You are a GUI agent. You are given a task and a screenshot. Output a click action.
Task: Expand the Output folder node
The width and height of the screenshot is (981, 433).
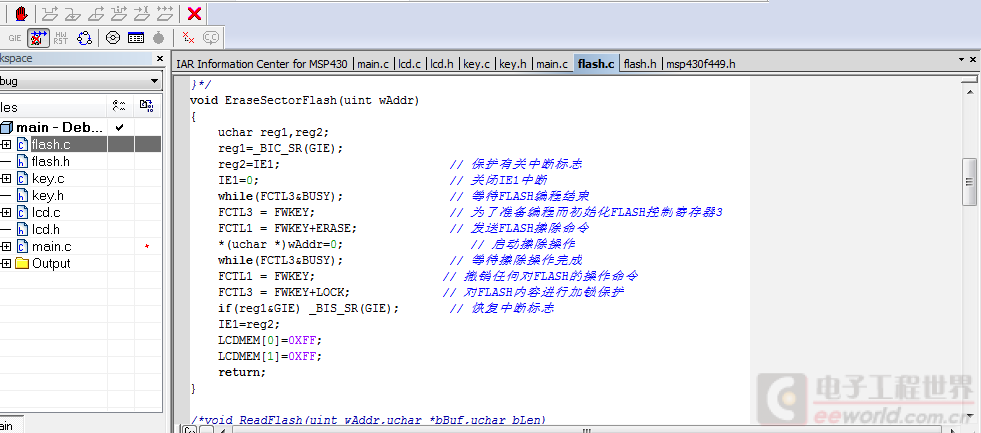point(6,263)
